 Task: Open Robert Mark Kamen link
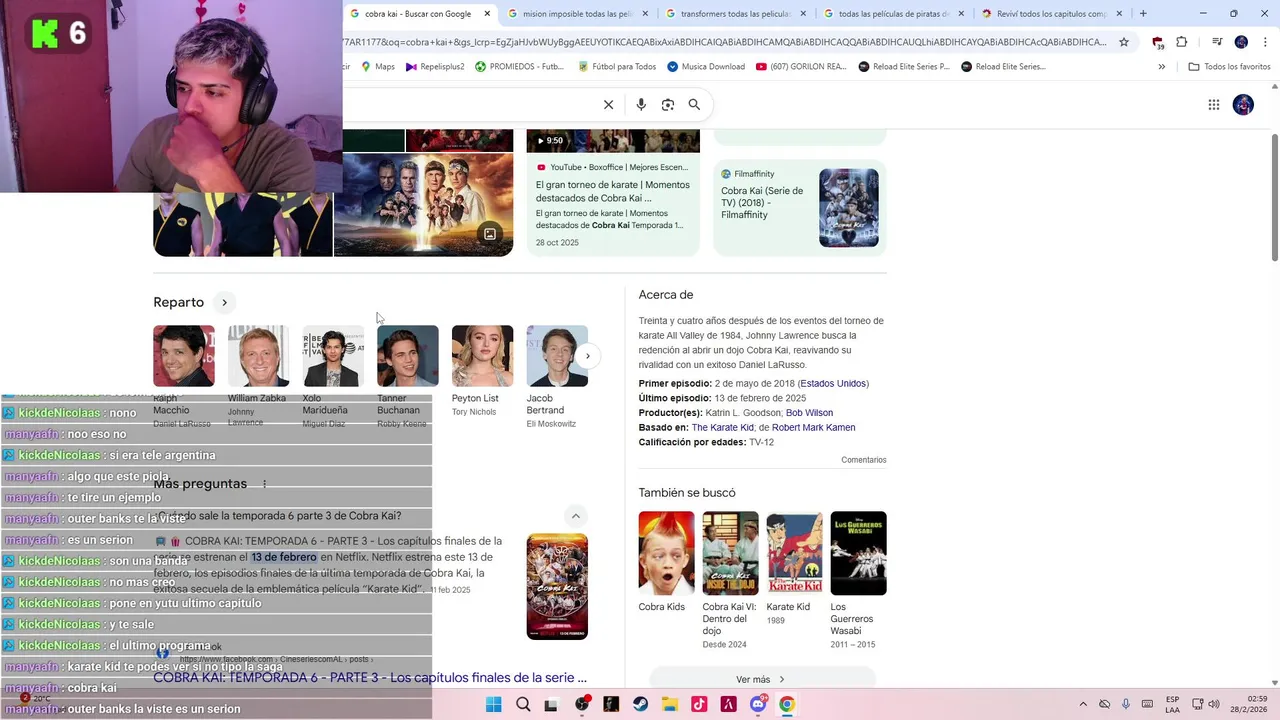click(813, 428)
